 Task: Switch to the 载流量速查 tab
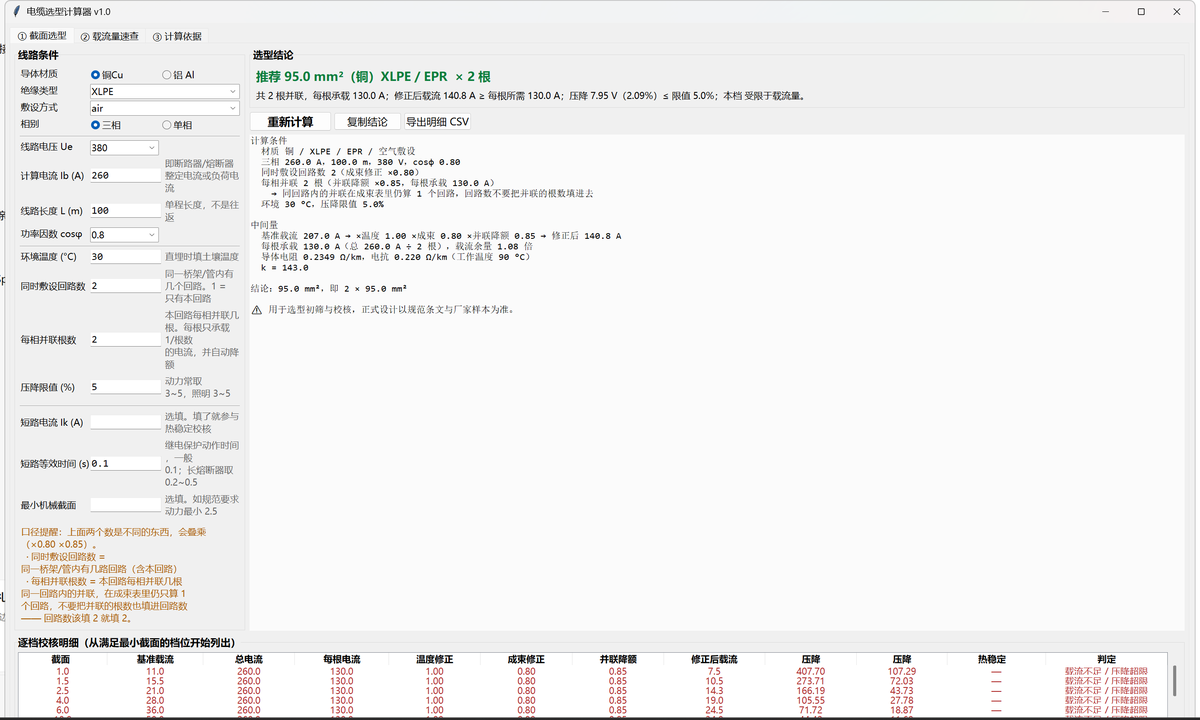[x=110, y=36]
